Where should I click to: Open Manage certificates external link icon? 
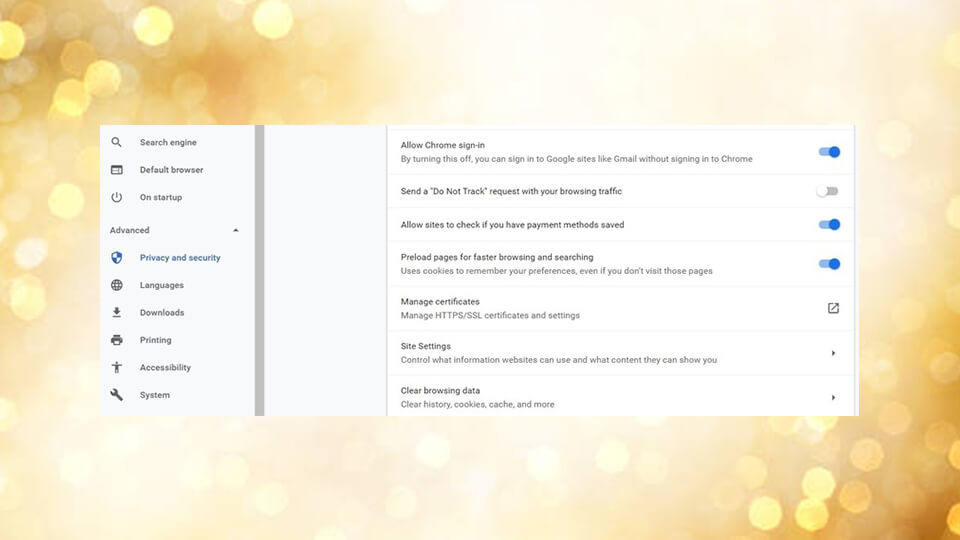(x=833, y=308)
